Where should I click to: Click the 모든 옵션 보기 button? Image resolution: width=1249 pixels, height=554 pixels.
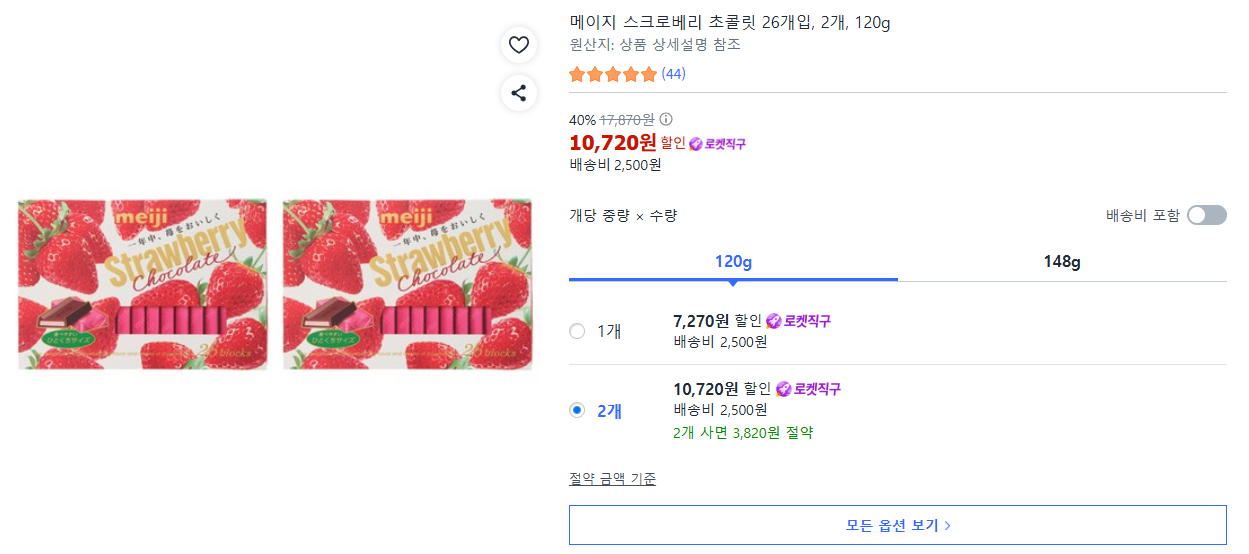click(897, 525)
